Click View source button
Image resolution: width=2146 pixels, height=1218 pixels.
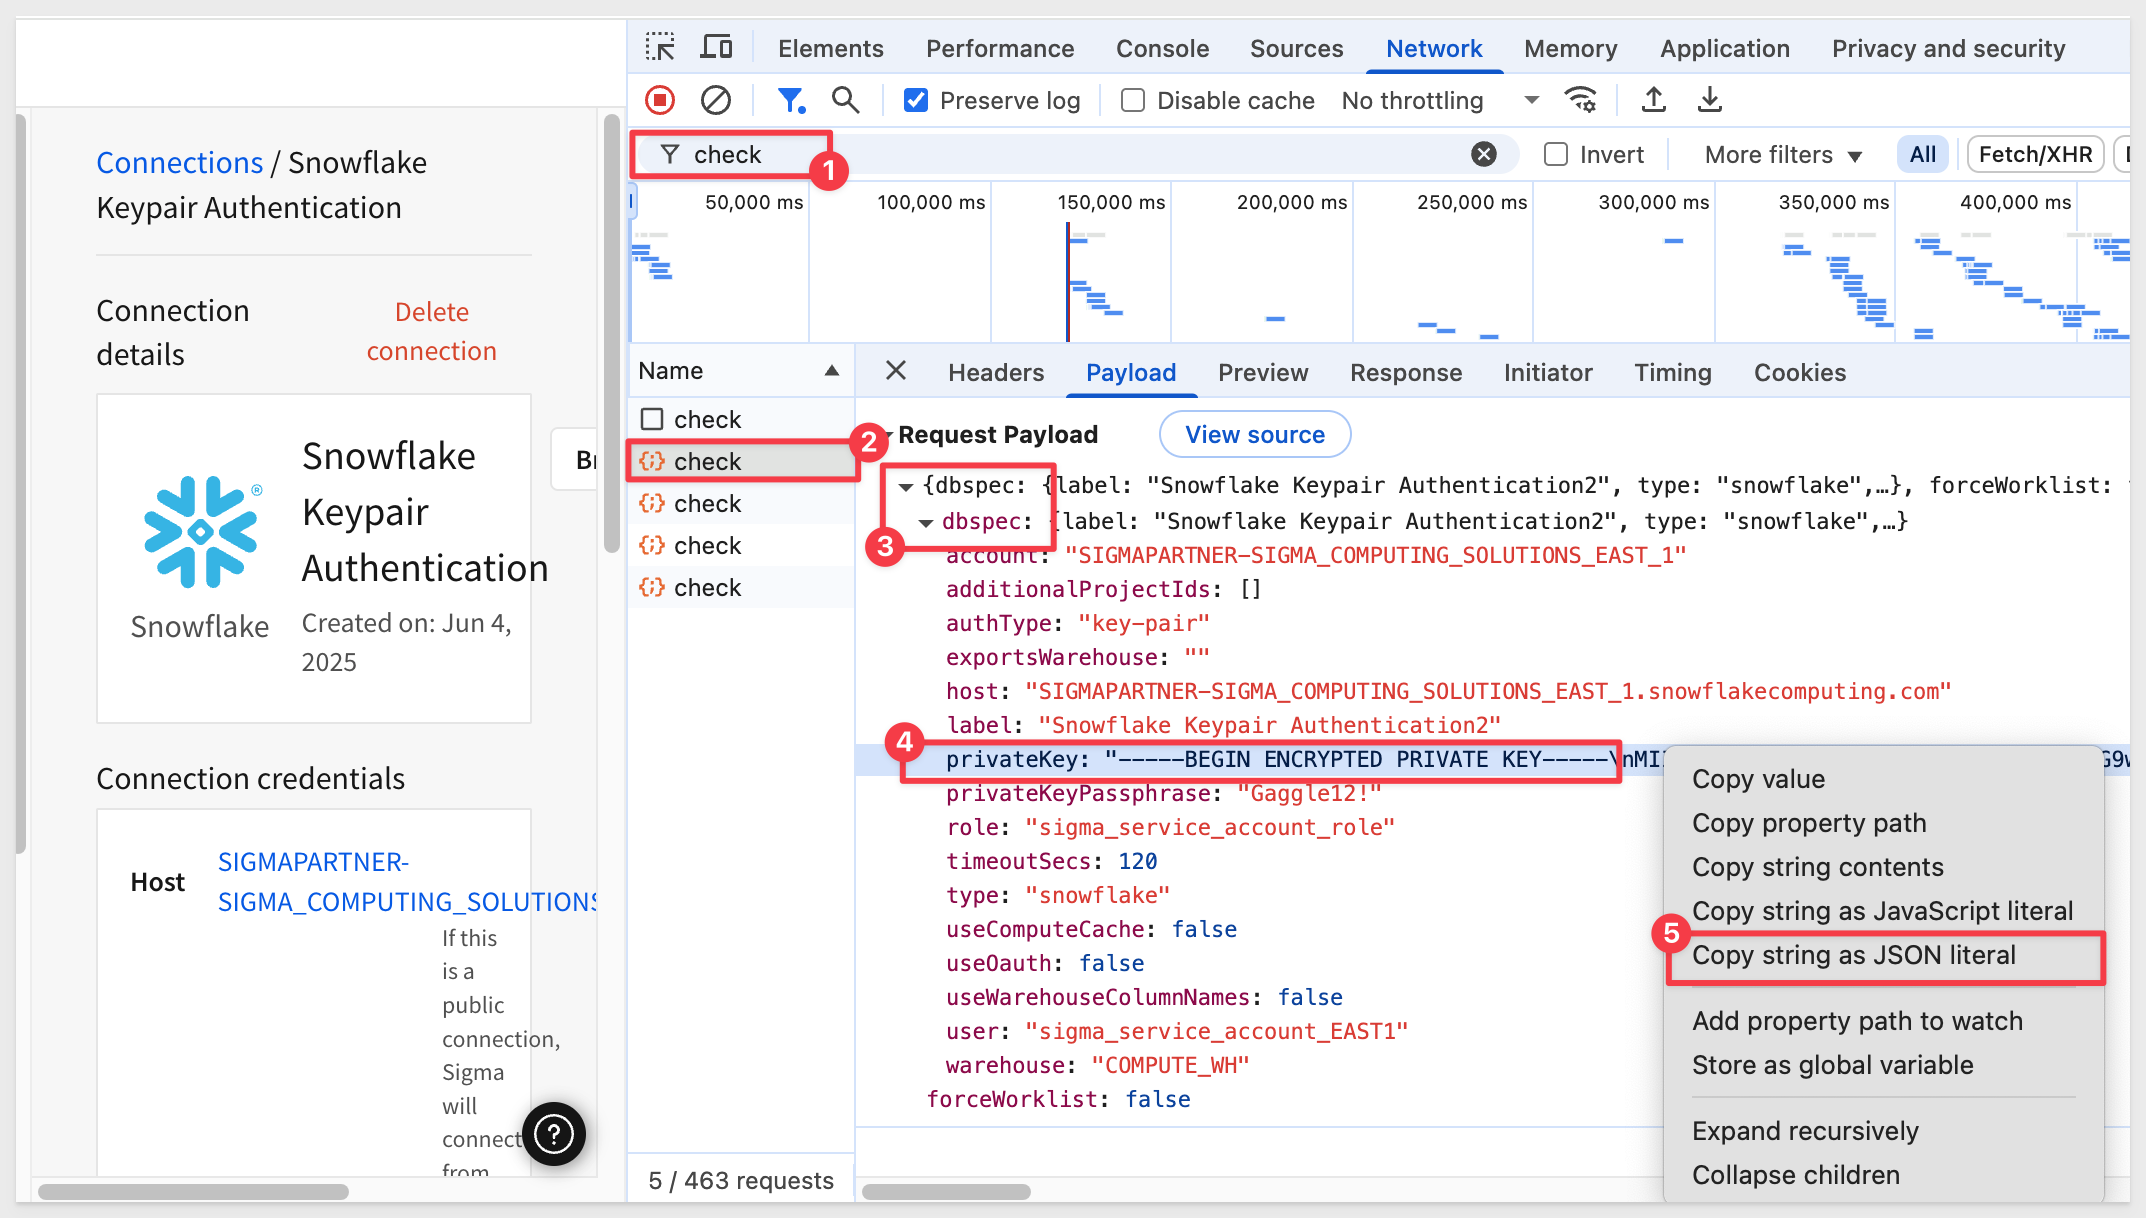click(1255, 435)
